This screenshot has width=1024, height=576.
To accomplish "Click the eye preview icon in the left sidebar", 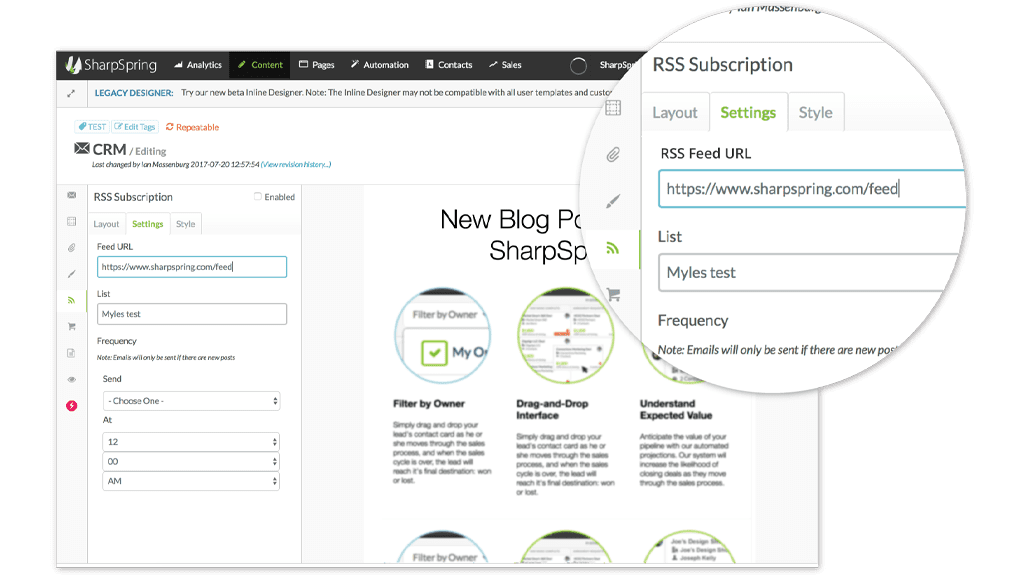I will click(x=72, y=379).
